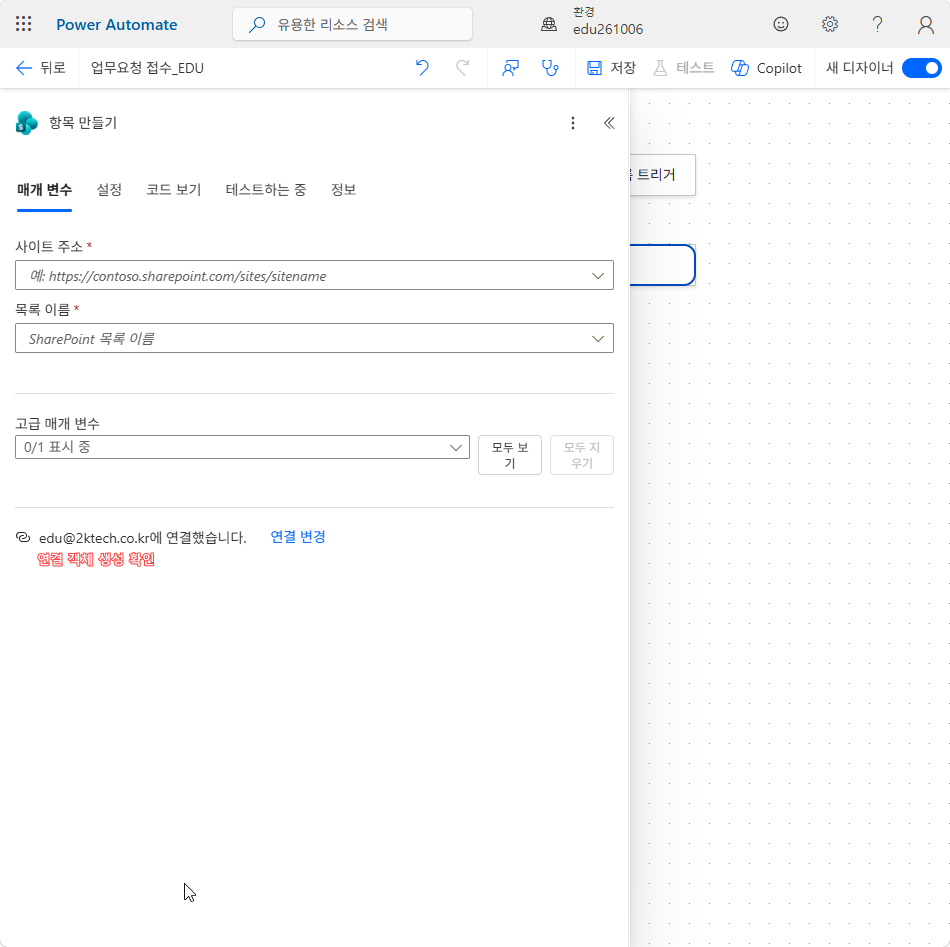
Task: Open the 정보 tab
Action: 343,190
